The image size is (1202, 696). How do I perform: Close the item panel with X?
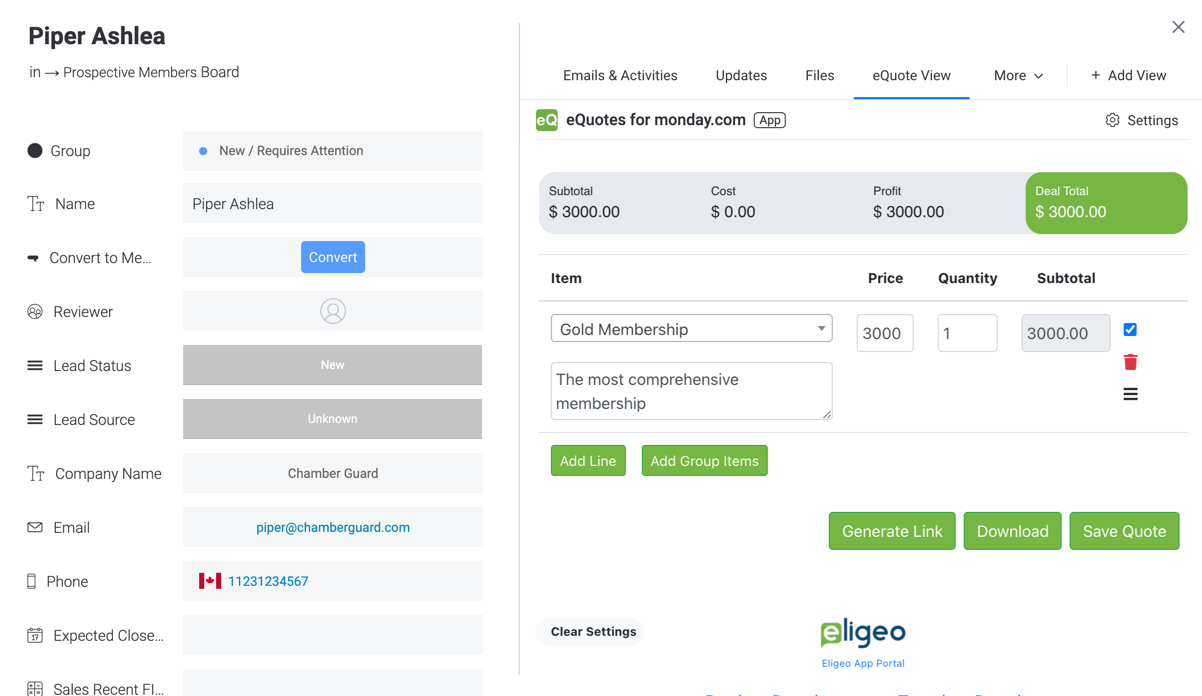[1178, 27]
